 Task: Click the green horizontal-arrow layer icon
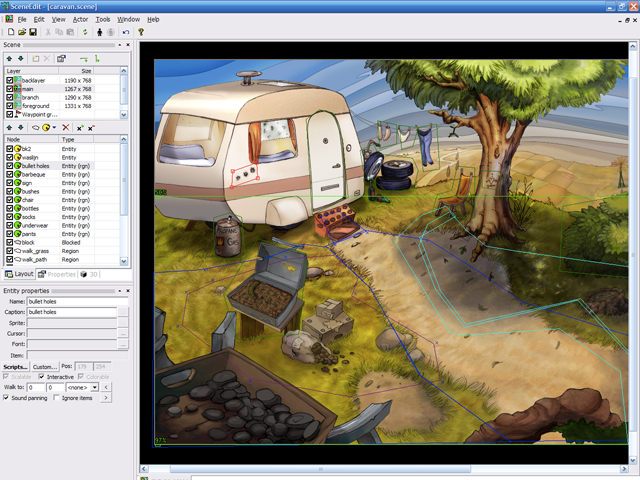coord(84,59)
